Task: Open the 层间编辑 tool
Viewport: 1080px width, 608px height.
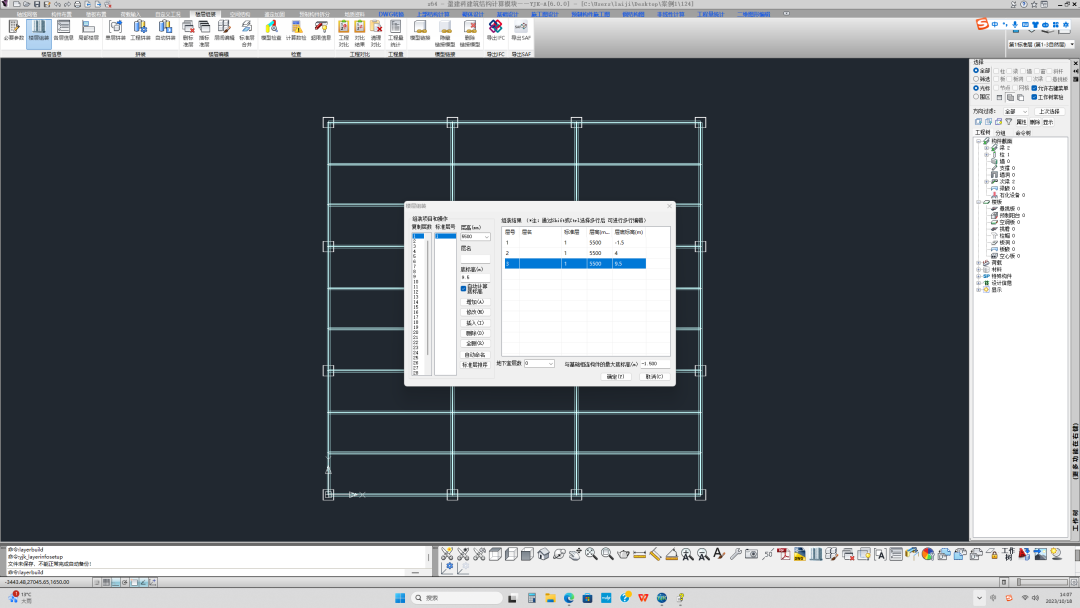Action: [x=224, y=32]
